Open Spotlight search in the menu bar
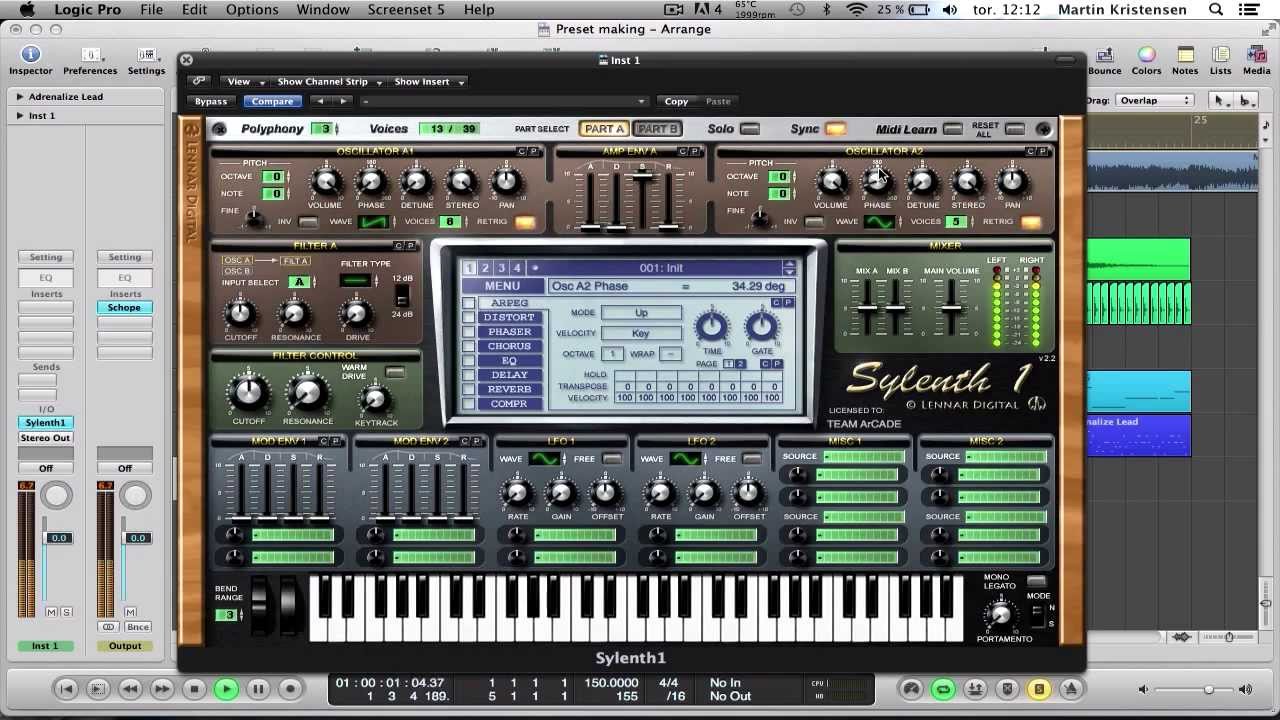This screenshot has width=1280, height=720. point(1216,10)
